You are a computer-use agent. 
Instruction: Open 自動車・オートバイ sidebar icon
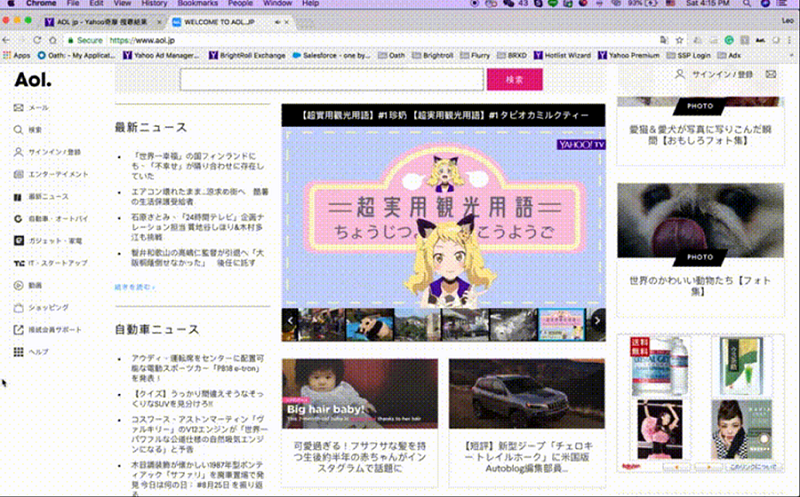coord(18,218)
